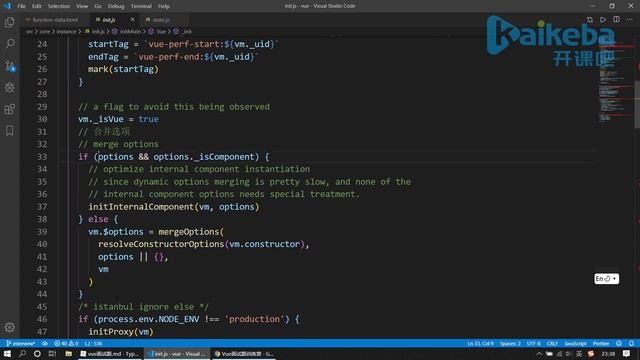
Task: Show hidden system tray icons
Action: point(539,354)
